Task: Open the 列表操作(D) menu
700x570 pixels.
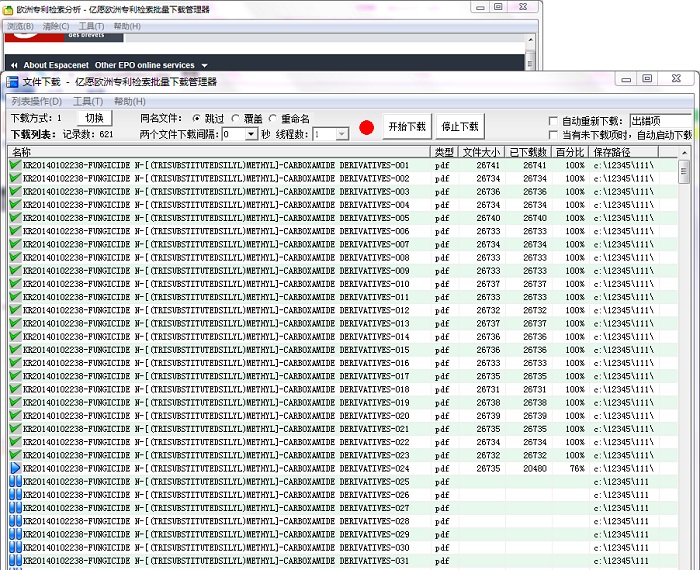Action: [37, 101]
